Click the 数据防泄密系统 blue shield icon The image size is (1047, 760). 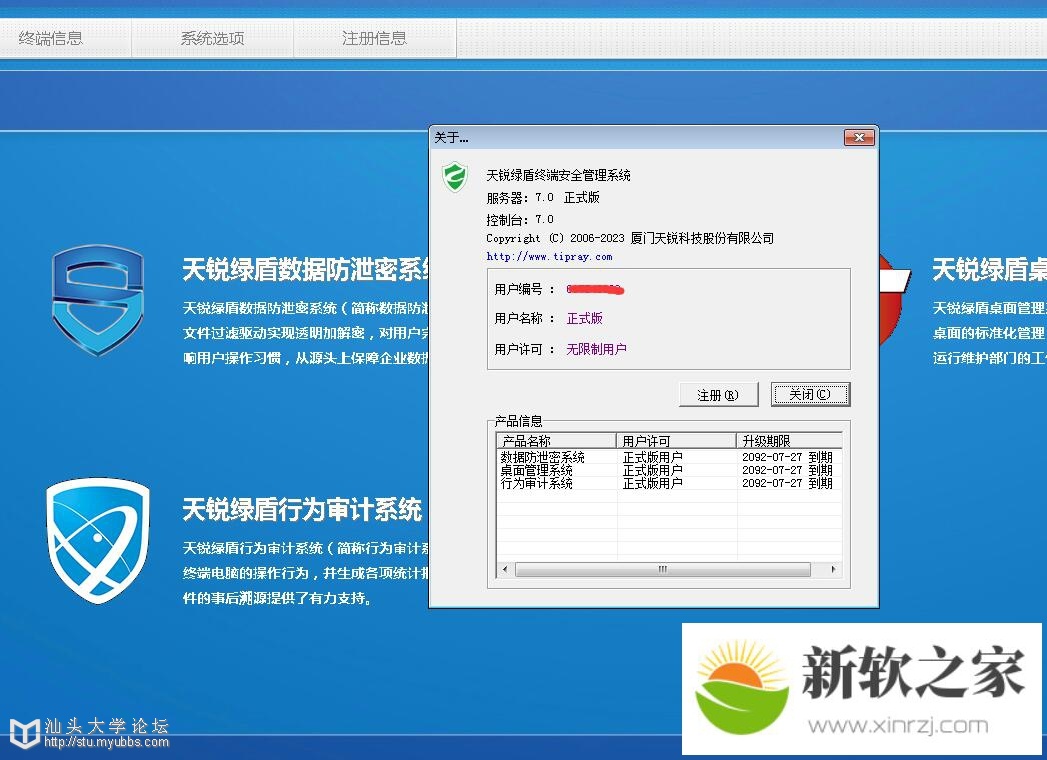pyautogui.click(x=98, y=300)
